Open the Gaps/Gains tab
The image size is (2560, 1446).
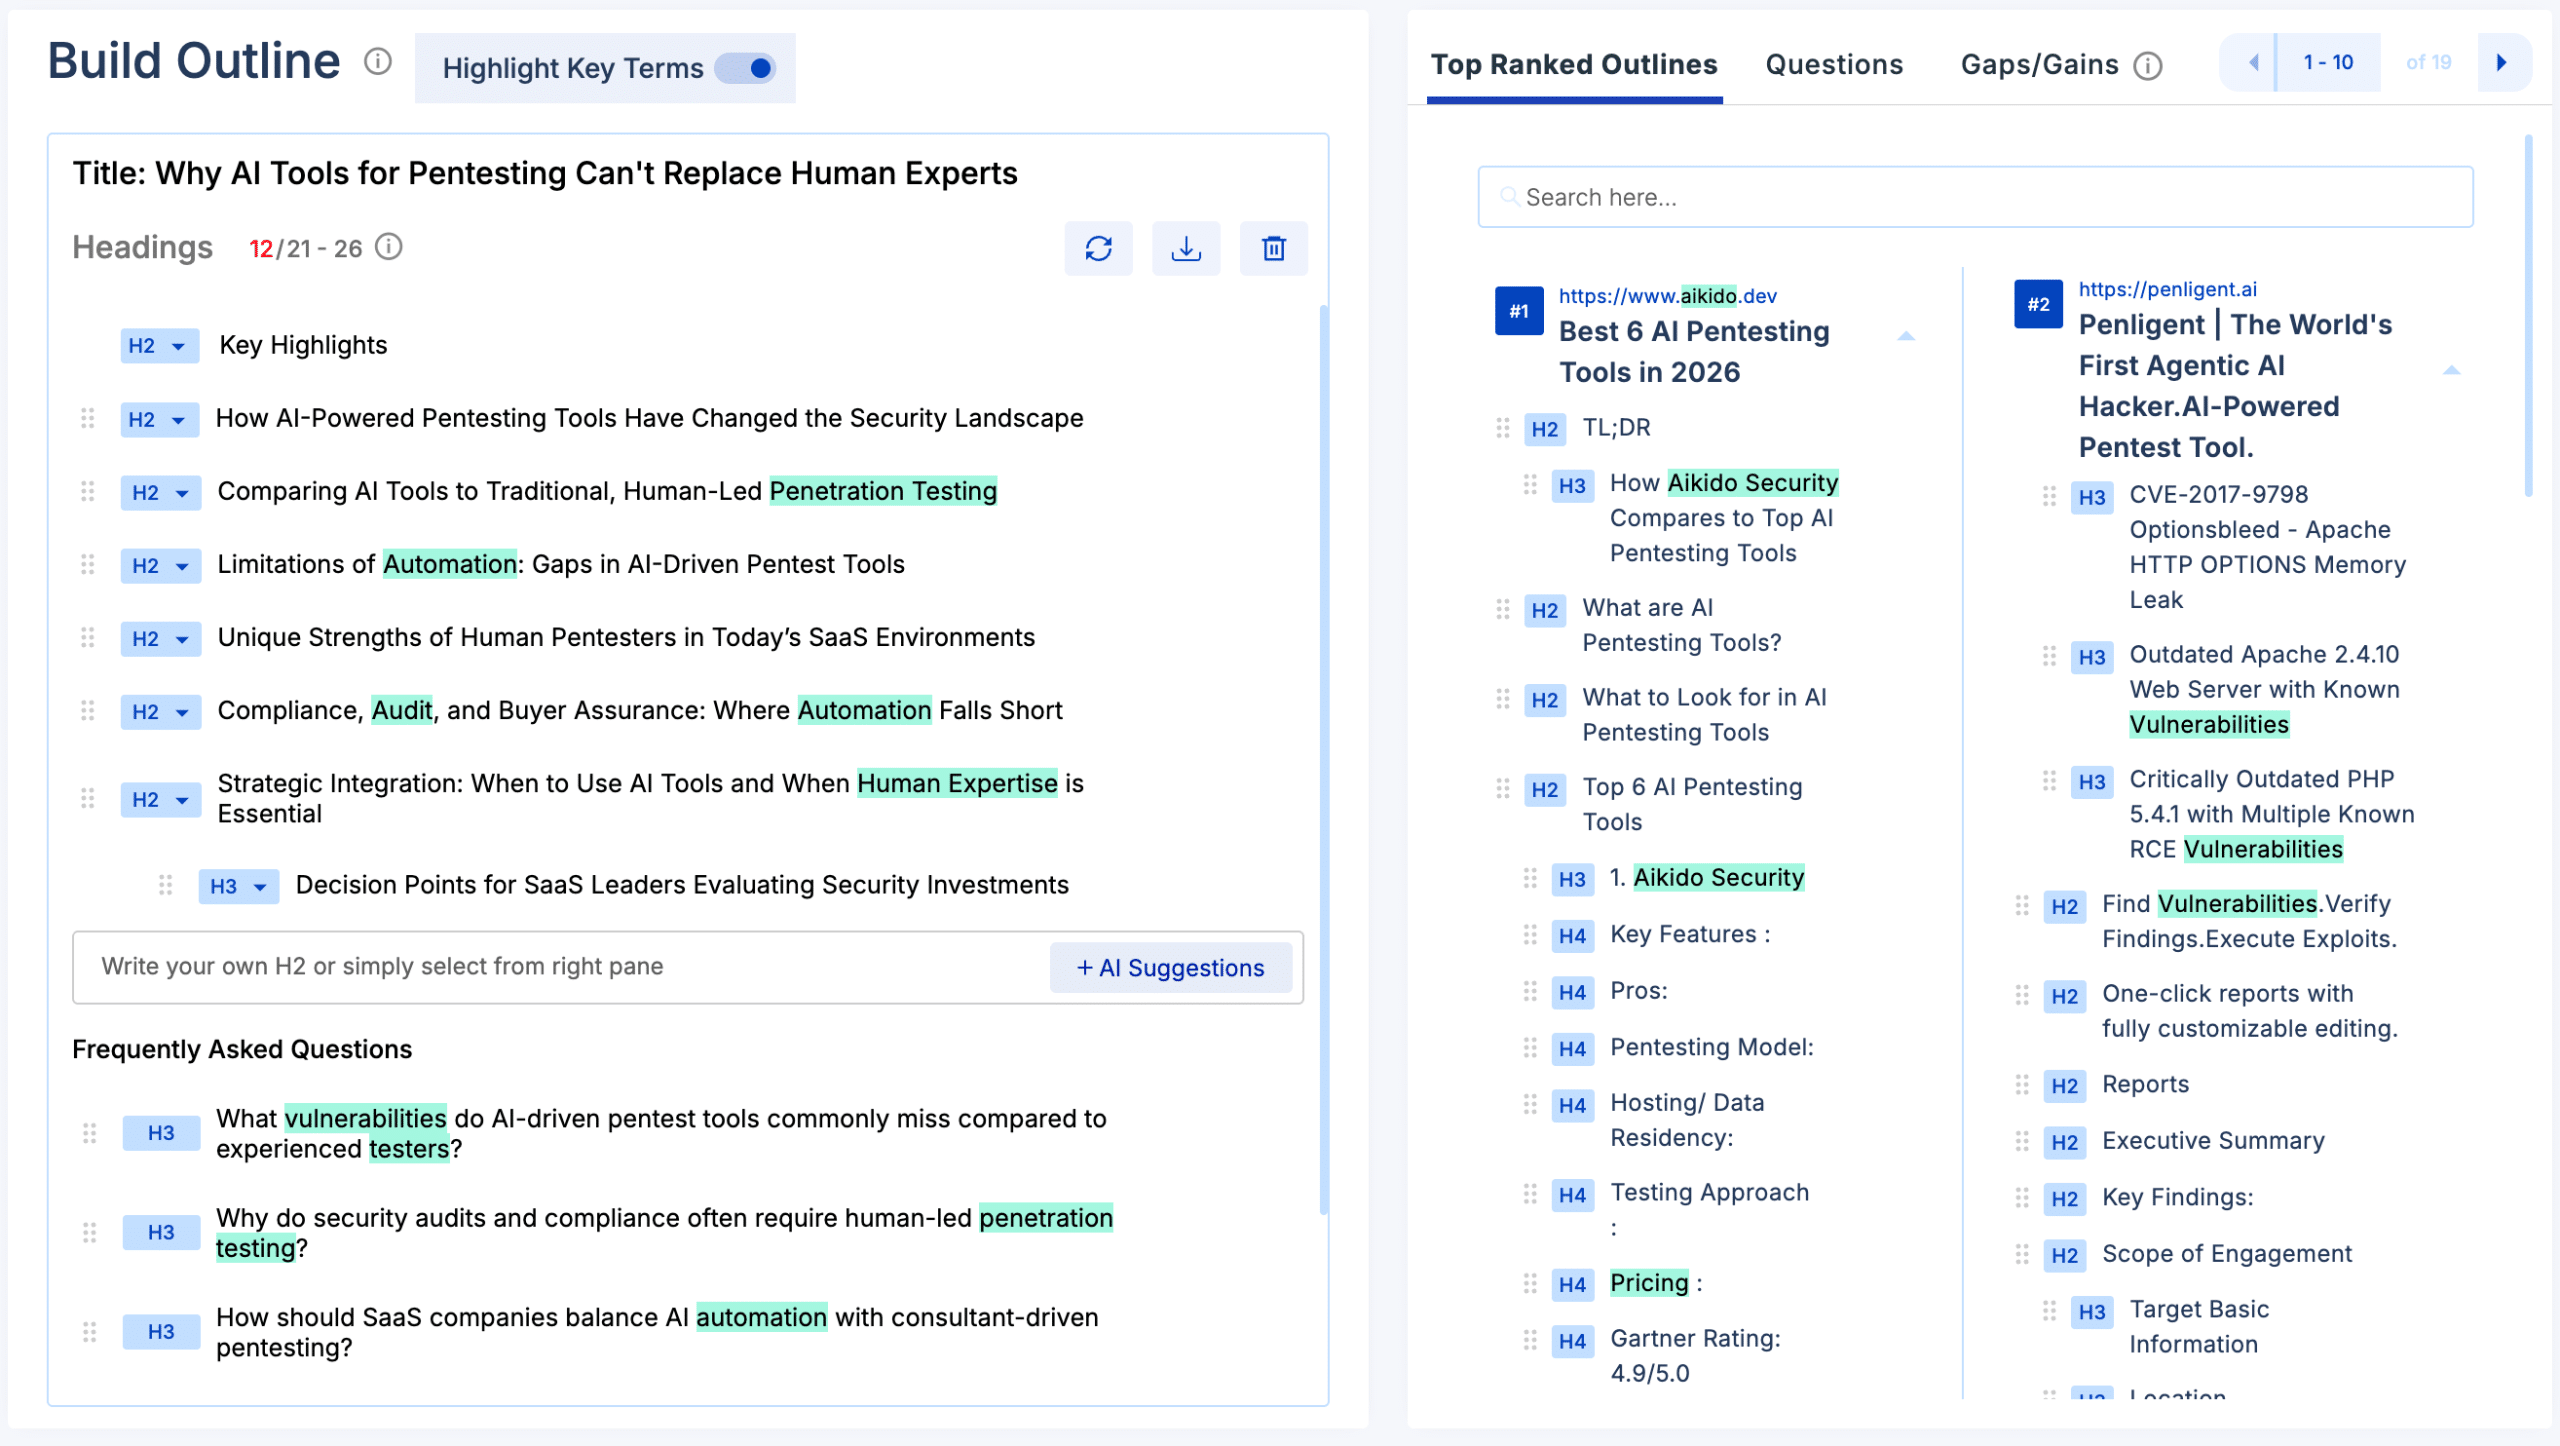2038,65
